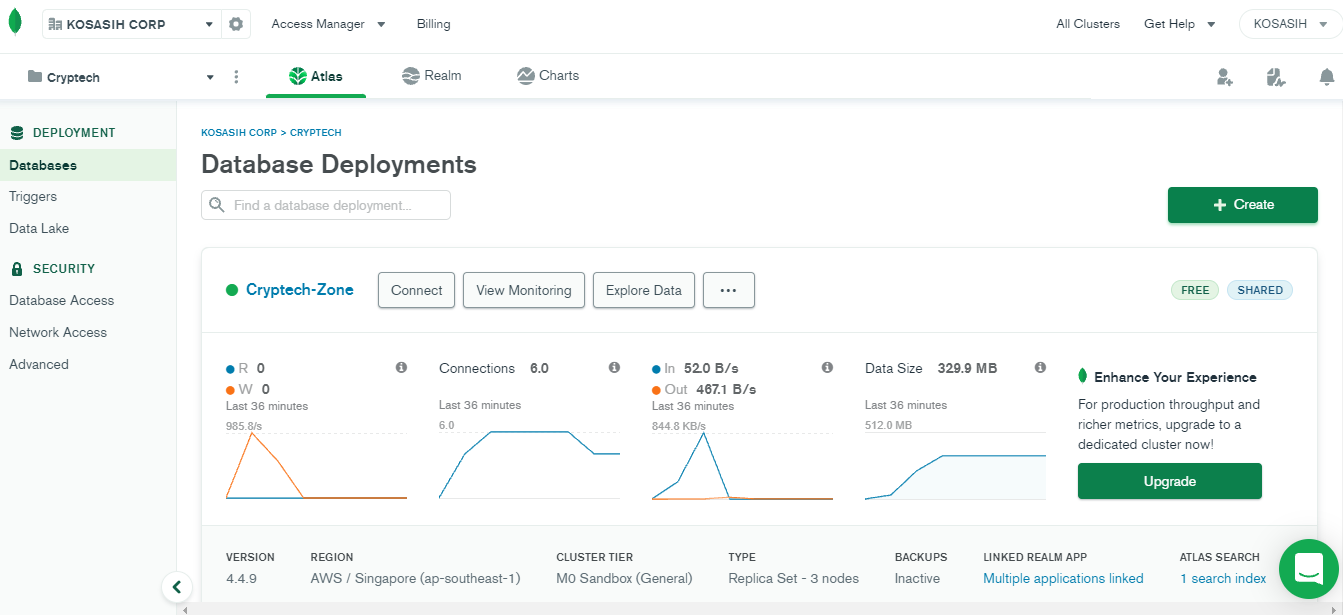This screenshot has height=615, width=1343.
Task: Click M0 Sandbox (General) tier text
Action: 624,578
